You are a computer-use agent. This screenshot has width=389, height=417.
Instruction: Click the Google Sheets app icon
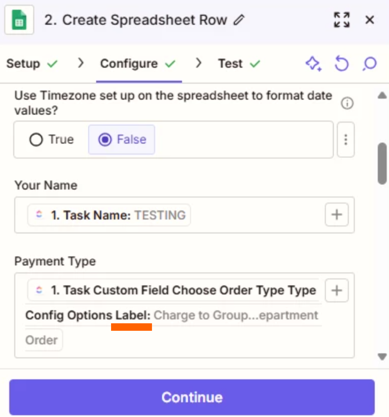(19, 20)
